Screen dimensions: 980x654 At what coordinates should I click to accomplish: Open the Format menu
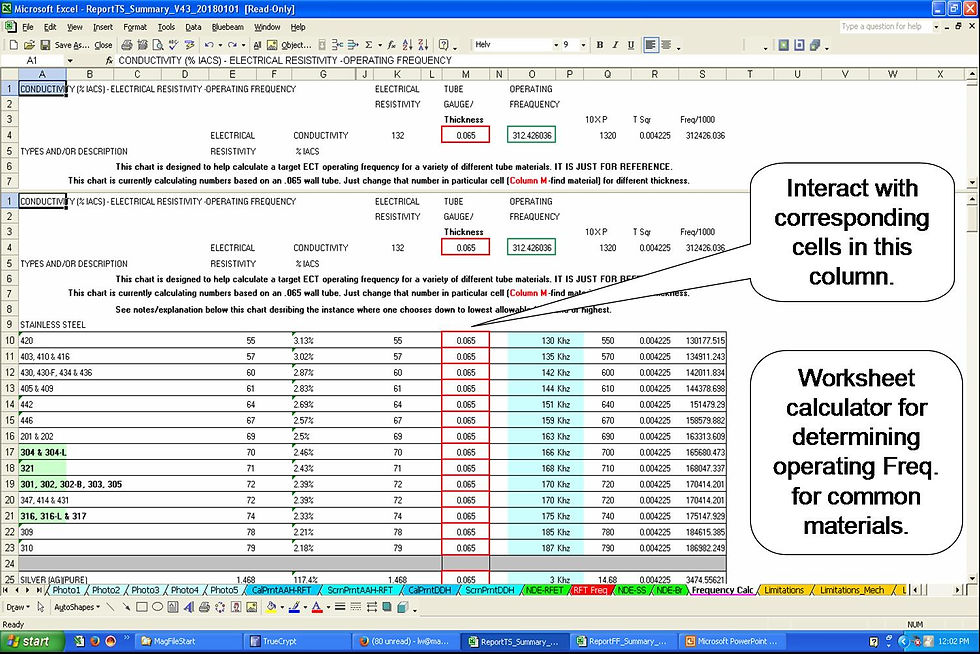(134, 28)
